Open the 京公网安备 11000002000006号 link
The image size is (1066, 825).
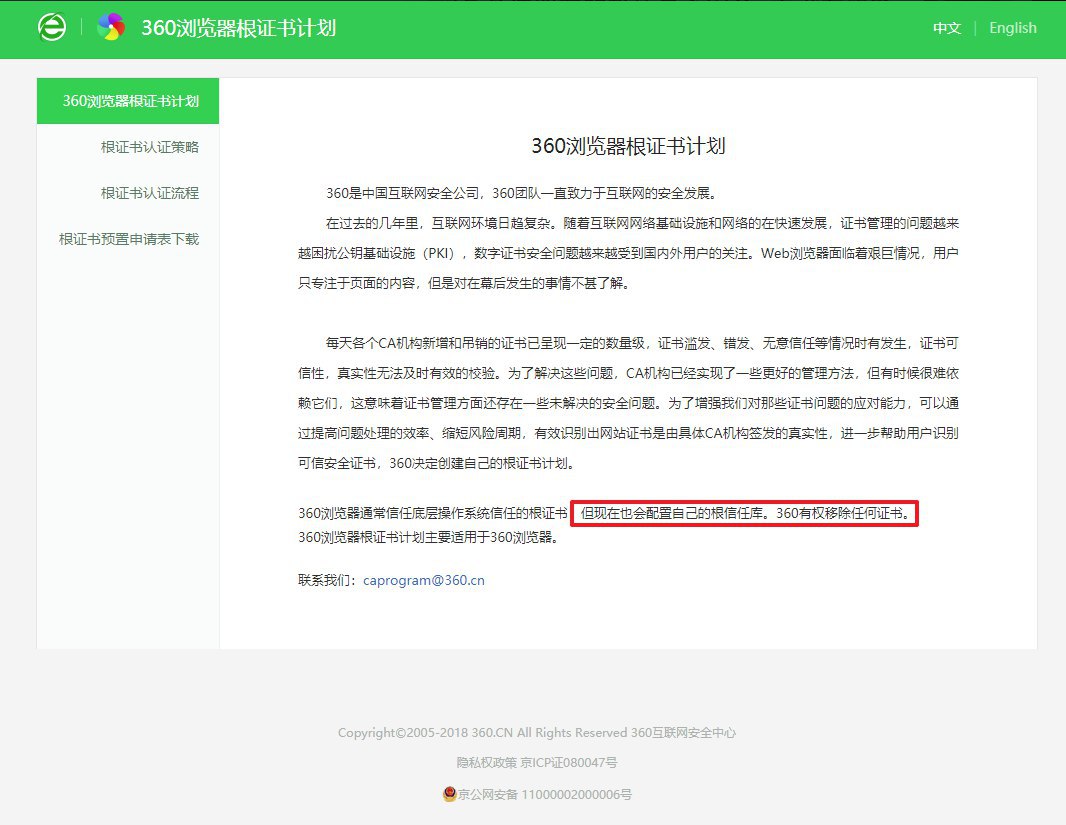click(x=546, y=795)
